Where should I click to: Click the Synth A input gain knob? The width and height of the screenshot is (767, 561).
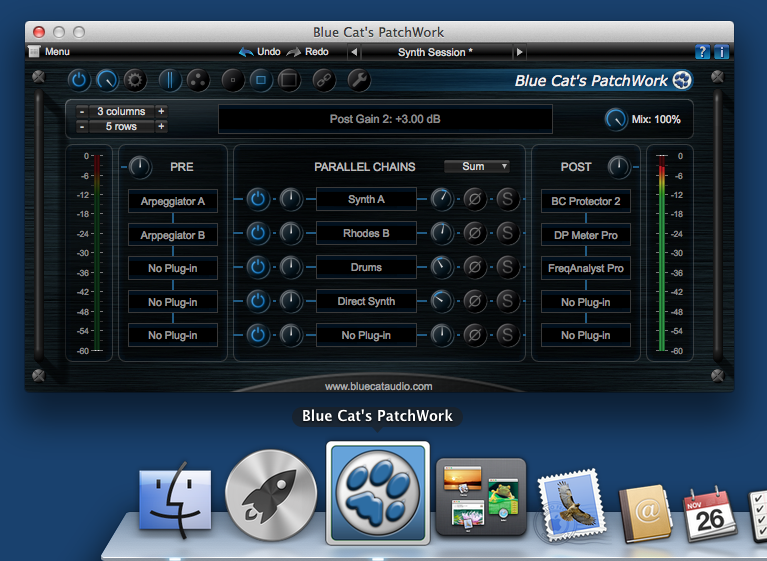click(x=291, y=199)
